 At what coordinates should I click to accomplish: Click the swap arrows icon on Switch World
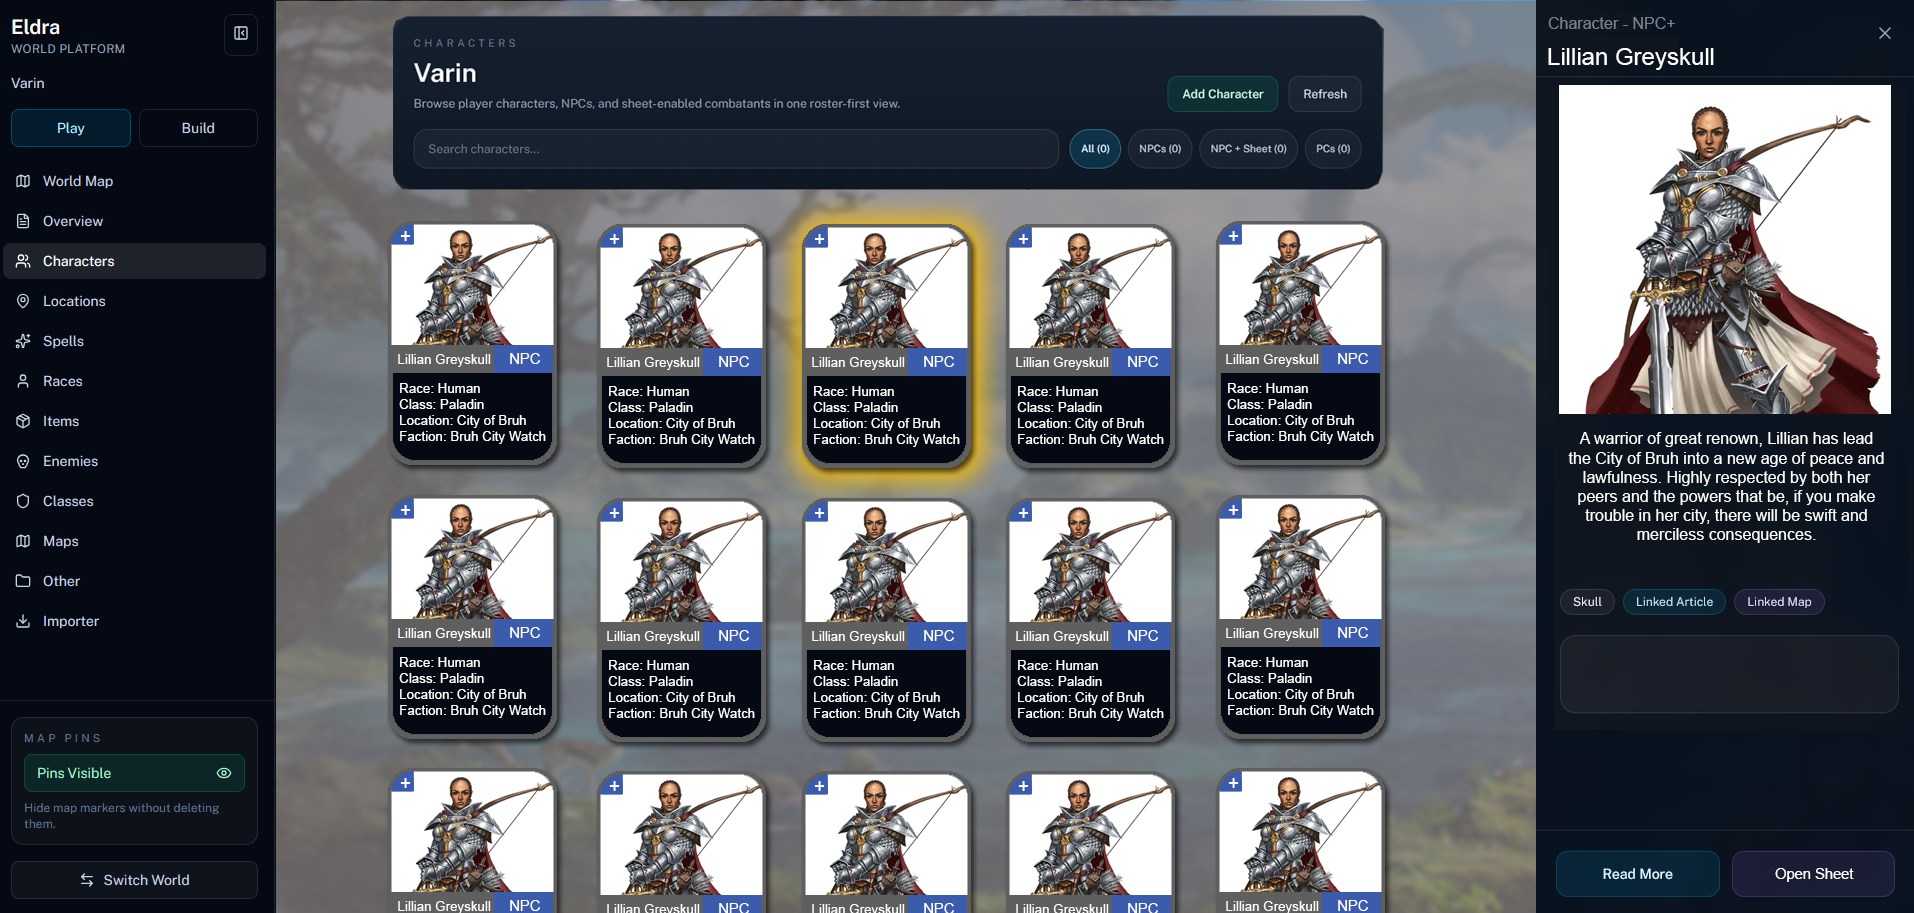(x=87, y=880)
